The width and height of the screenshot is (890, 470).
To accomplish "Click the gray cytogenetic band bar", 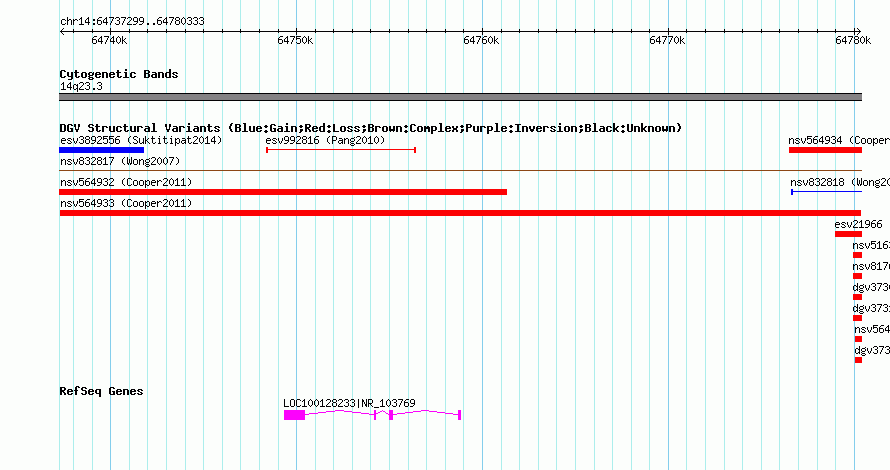I will click(x=460, y=97).
